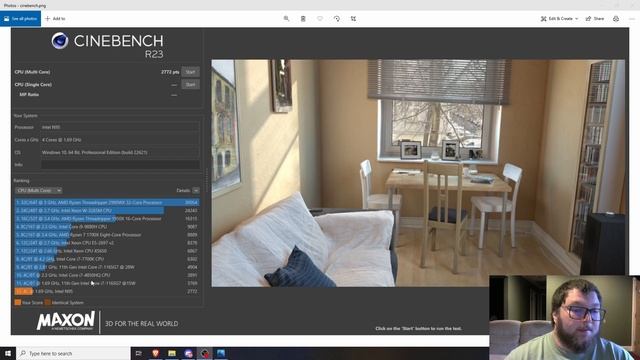Screen dimensions: 640x360
Task: Select the Intel Xeon CPU X5650 row
Action: coord(107,251)
